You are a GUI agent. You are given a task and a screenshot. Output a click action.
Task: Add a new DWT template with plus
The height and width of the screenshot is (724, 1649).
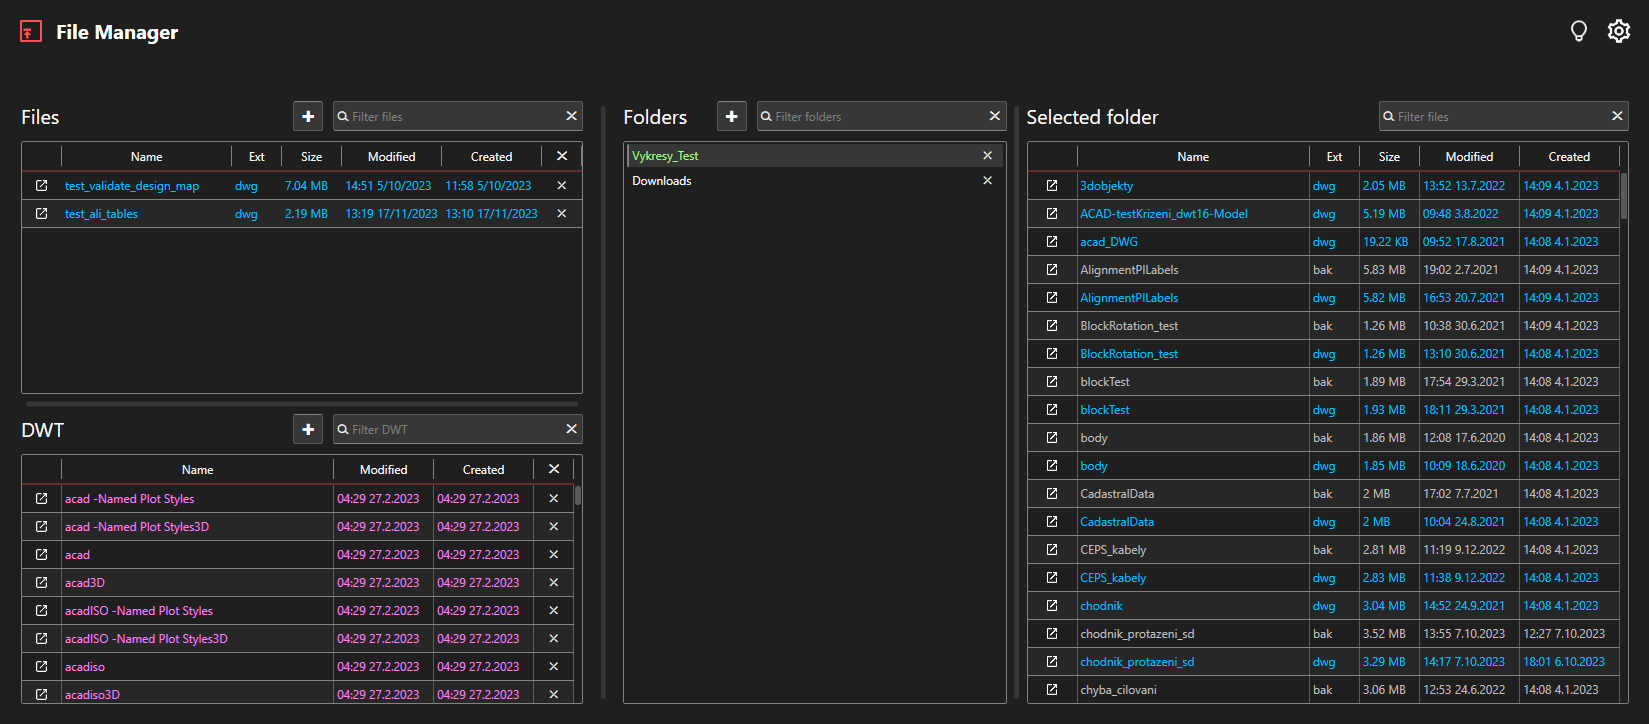click(308, 430)
